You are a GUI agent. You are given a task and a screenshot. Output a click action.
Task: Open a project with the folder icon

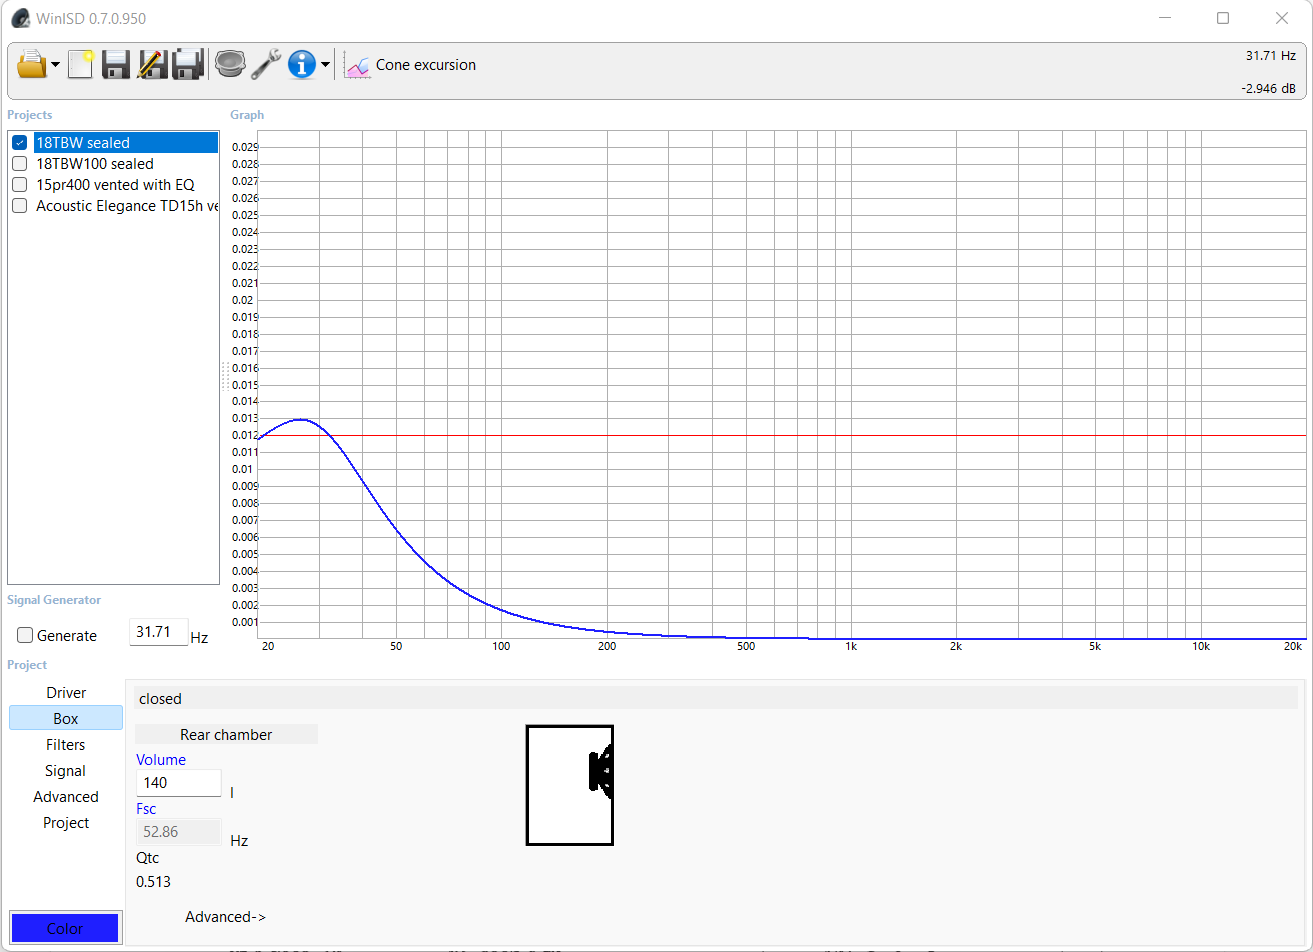coord(33,65)
